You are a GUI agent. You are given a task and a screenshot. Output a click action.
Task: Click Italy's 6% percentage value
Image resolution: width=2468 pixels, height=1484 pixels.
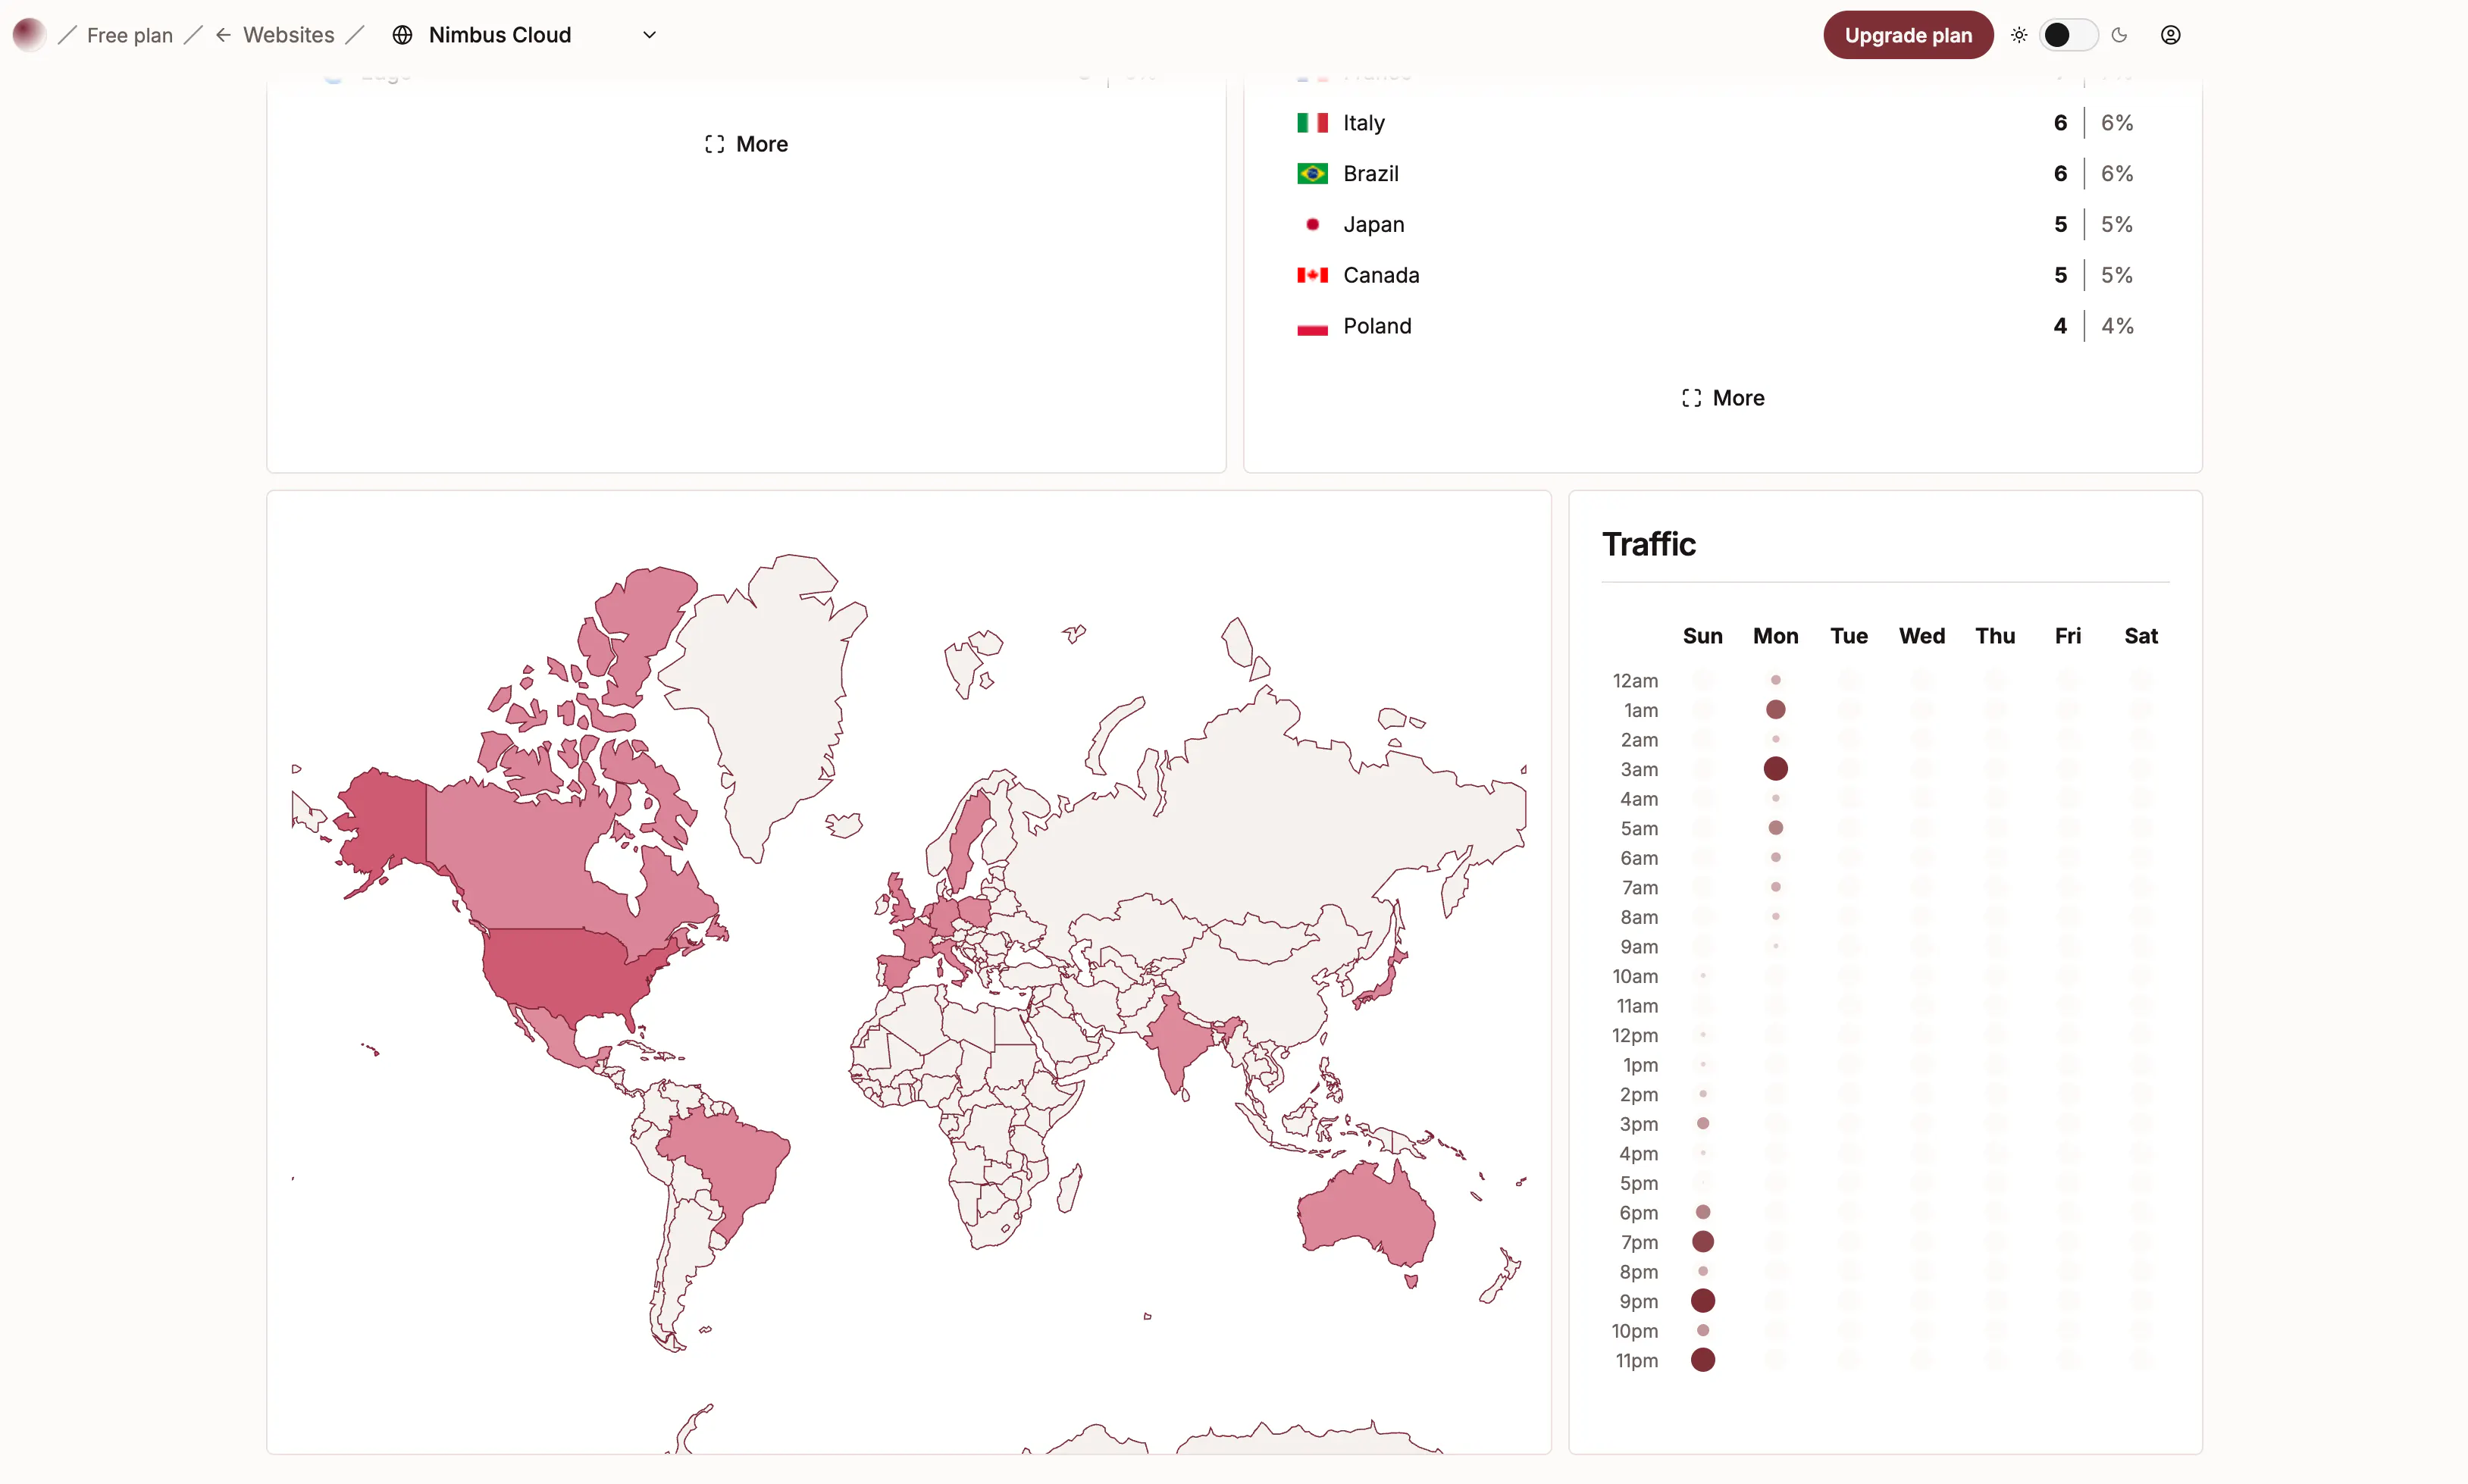click(x=2116, y=123)
